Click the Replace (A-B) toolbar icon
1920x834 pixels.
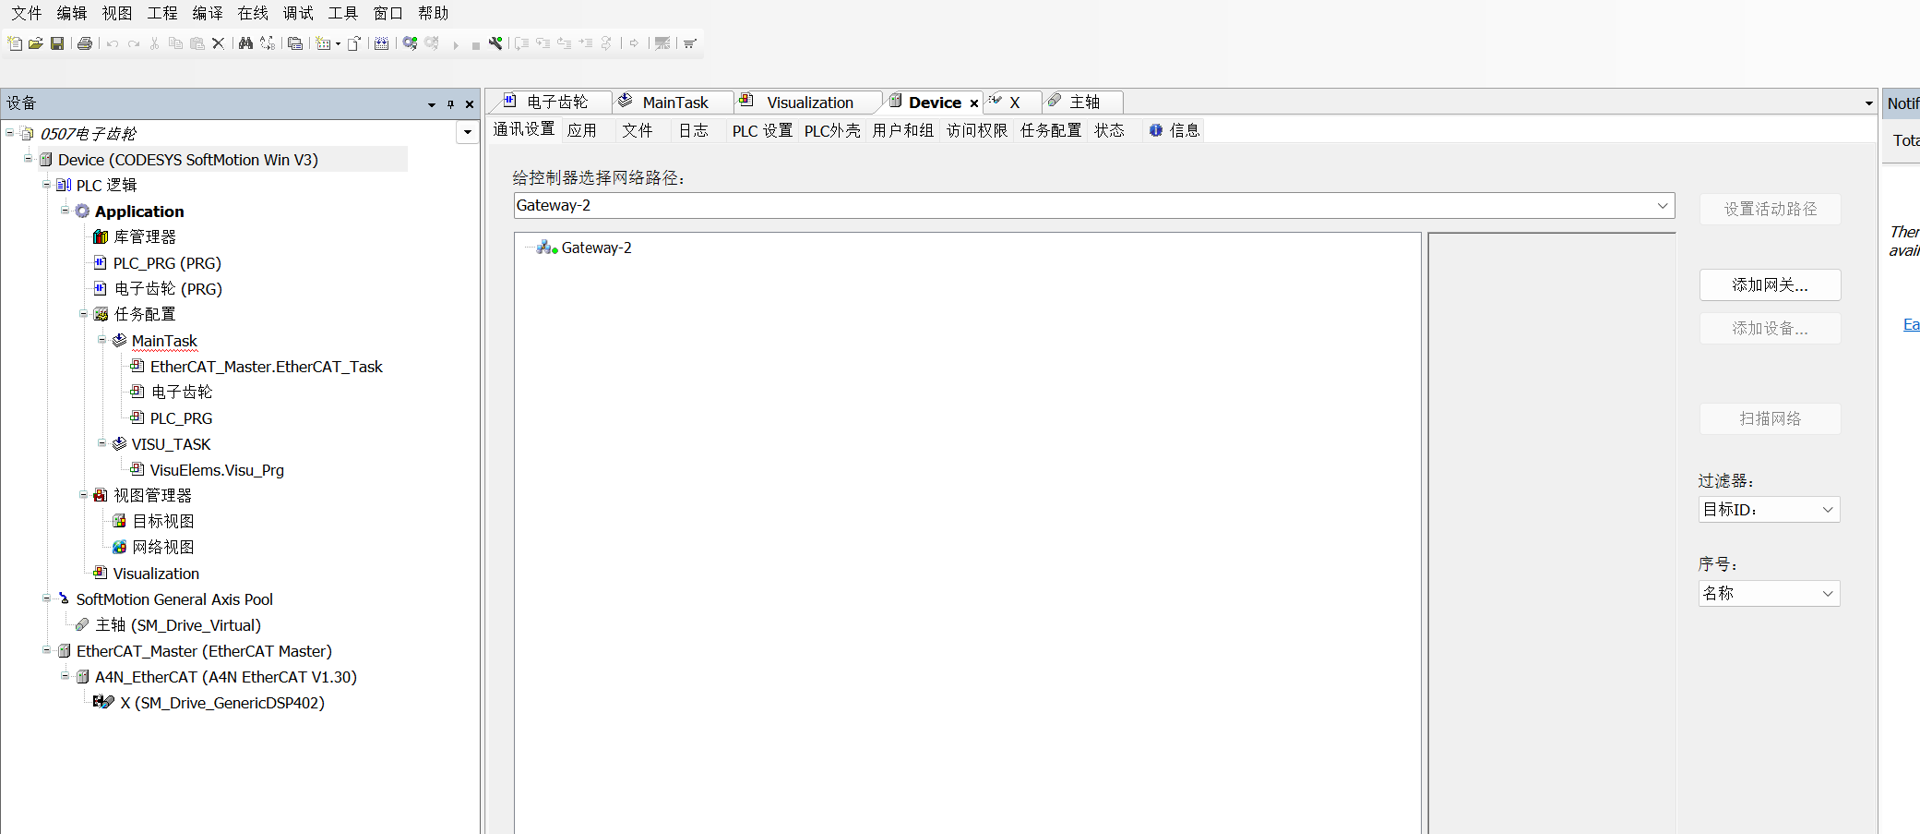point(267,43)
